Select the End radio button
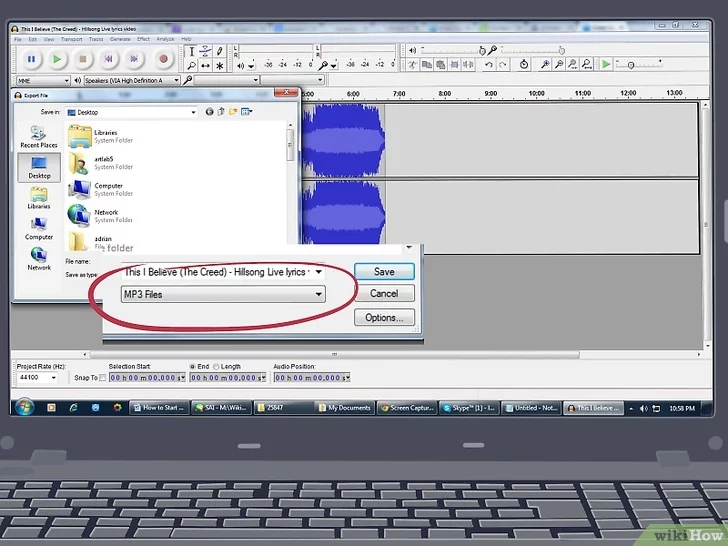The image size is (728, 546). 193,367
